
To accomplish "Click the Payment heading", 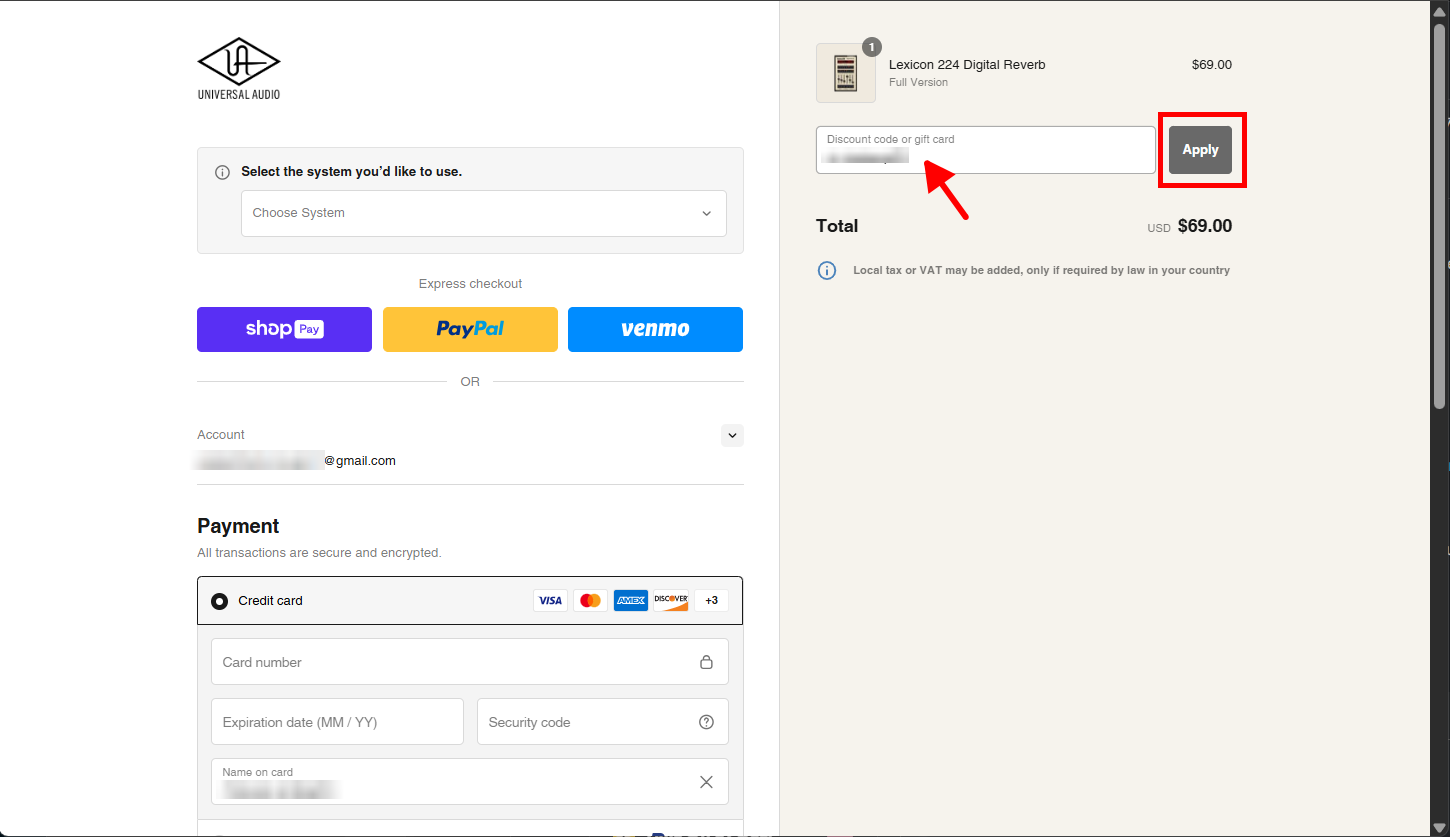I will pyautogui.click(x=238, y=526).
